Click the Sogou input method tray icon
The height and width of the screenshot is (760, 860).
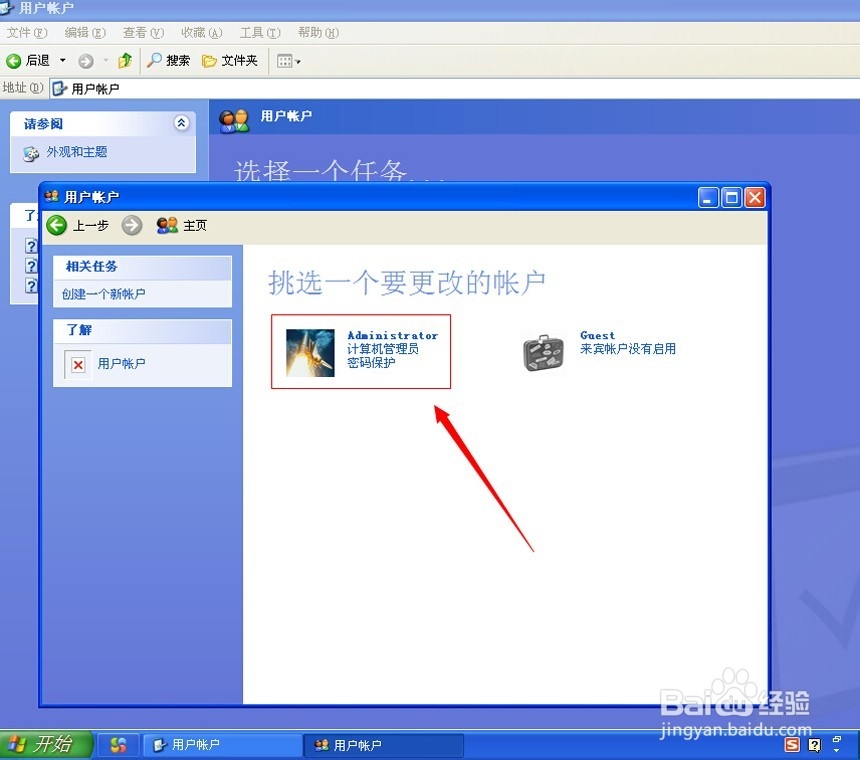(x=793, y=744)
